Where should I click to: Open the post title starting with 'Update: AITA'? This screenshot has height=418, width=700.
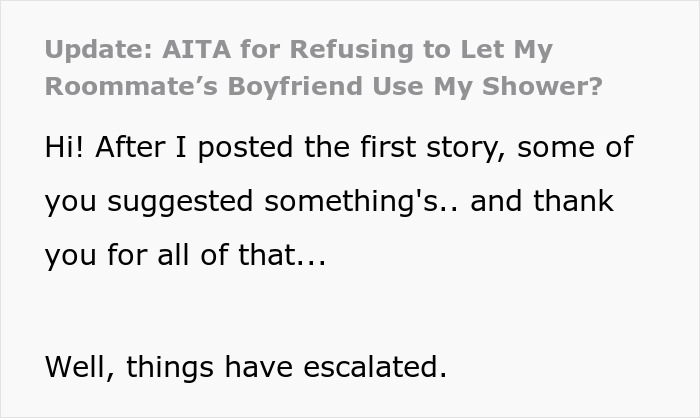point(324,68)
